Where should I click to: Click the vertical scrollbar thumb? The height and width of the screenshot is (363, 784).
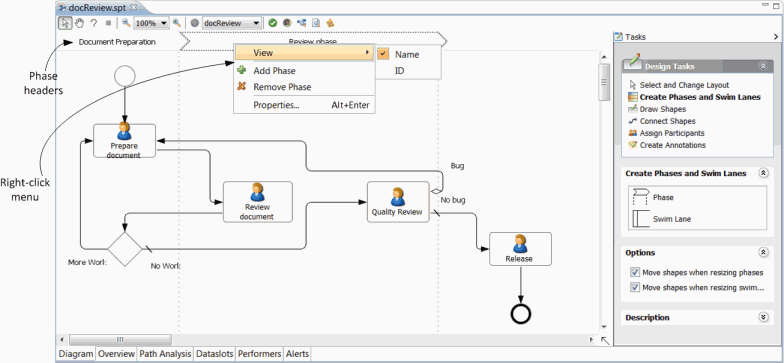click(604, 82)
